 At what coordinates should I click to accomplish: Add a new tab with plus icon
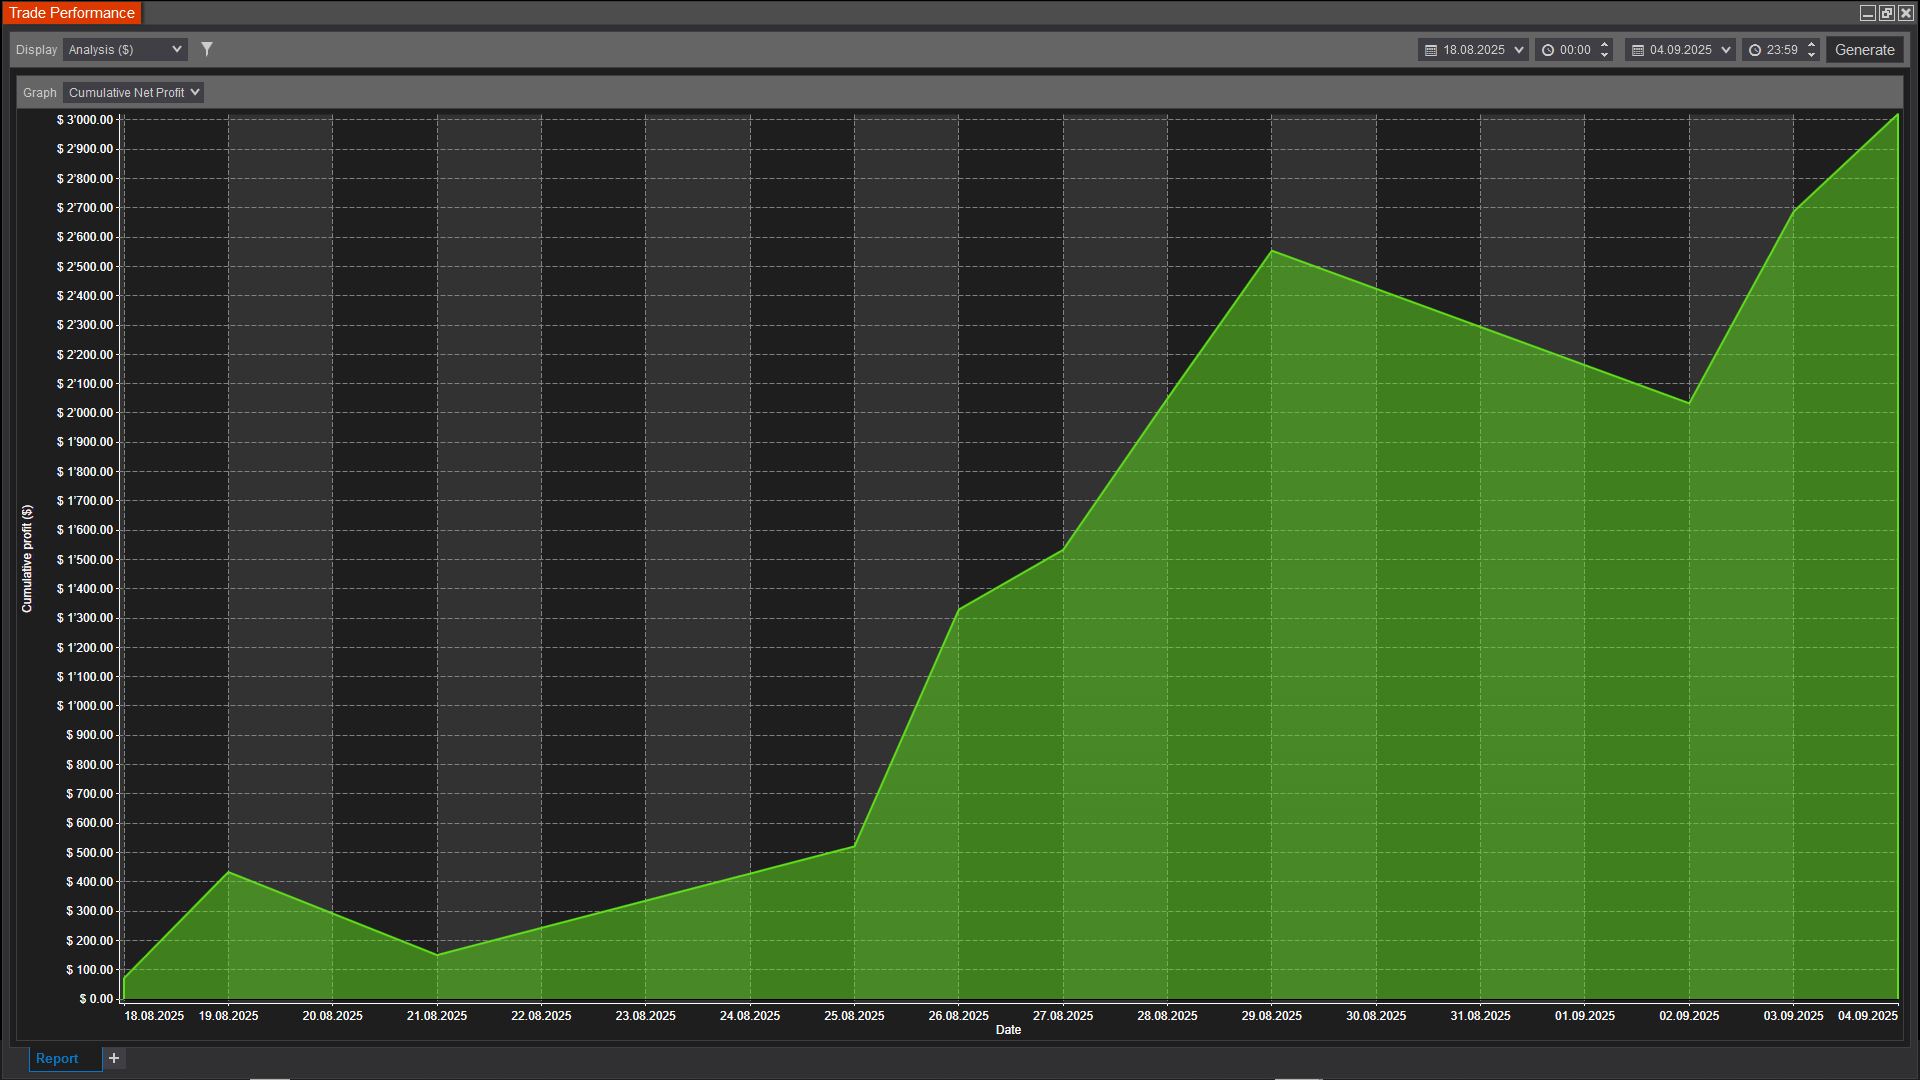(x=114, y=1058)
